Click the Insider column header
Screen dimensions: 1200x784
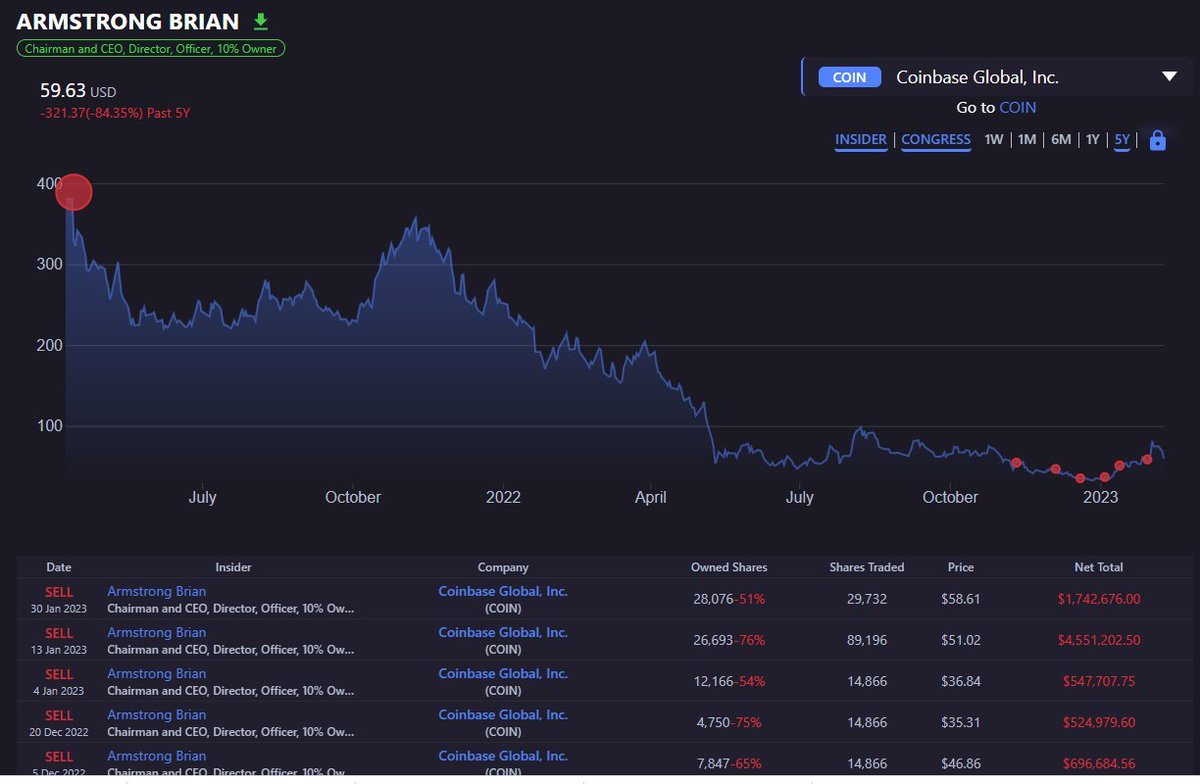[x=233, y=567]
